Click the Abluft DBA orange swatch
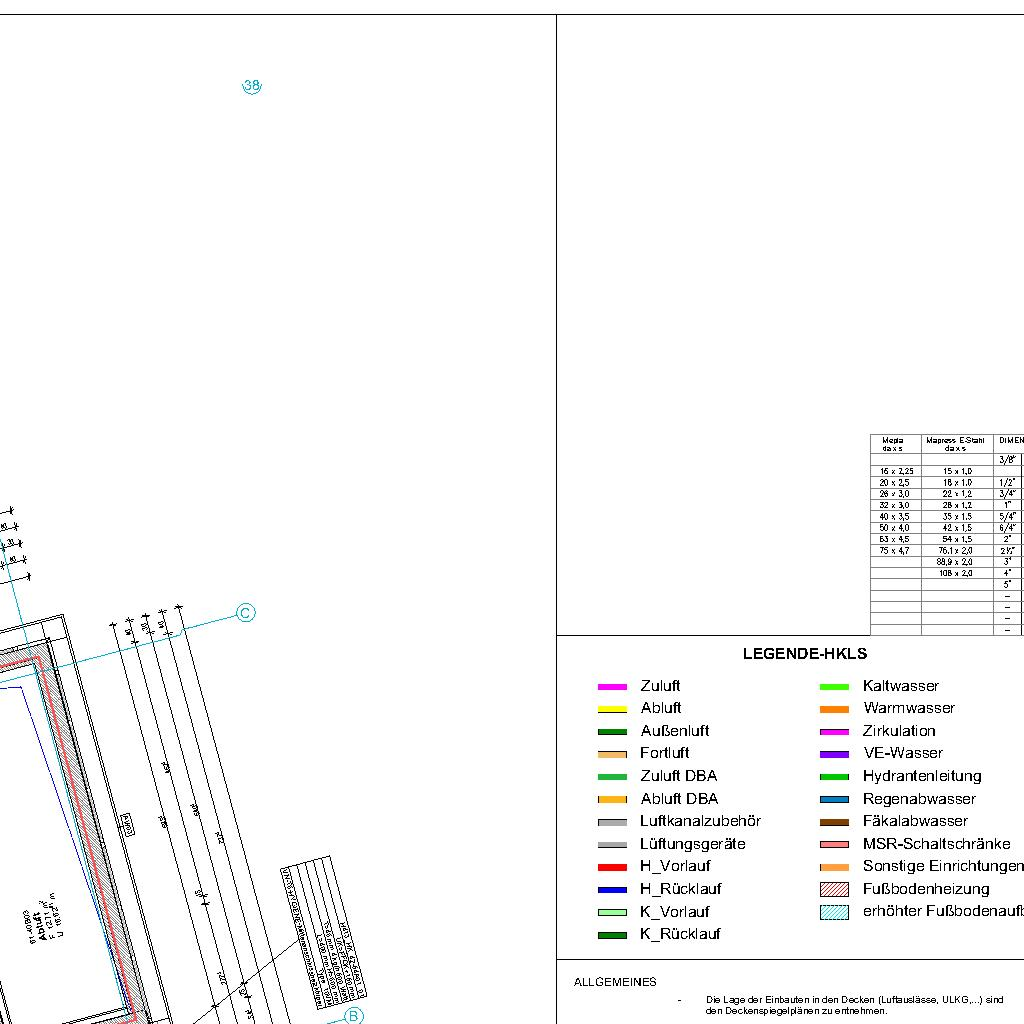1024x1024 pixels. 612,799
